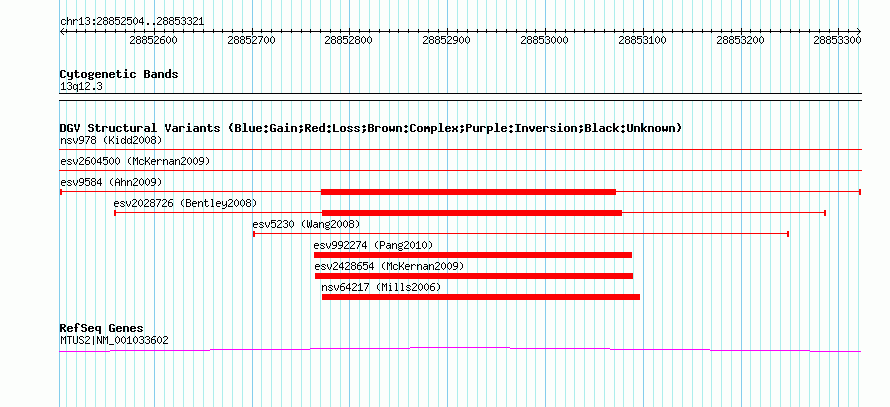Image resolution: width=890 pixels, height=407 pixels.
Task: Select ruler position 28853200
Action: [x=740, y=40]
